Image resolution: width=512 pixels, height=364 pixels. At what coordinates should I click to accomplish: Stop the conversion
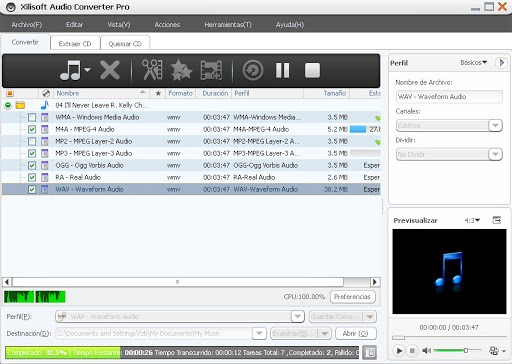pos(312,70)
